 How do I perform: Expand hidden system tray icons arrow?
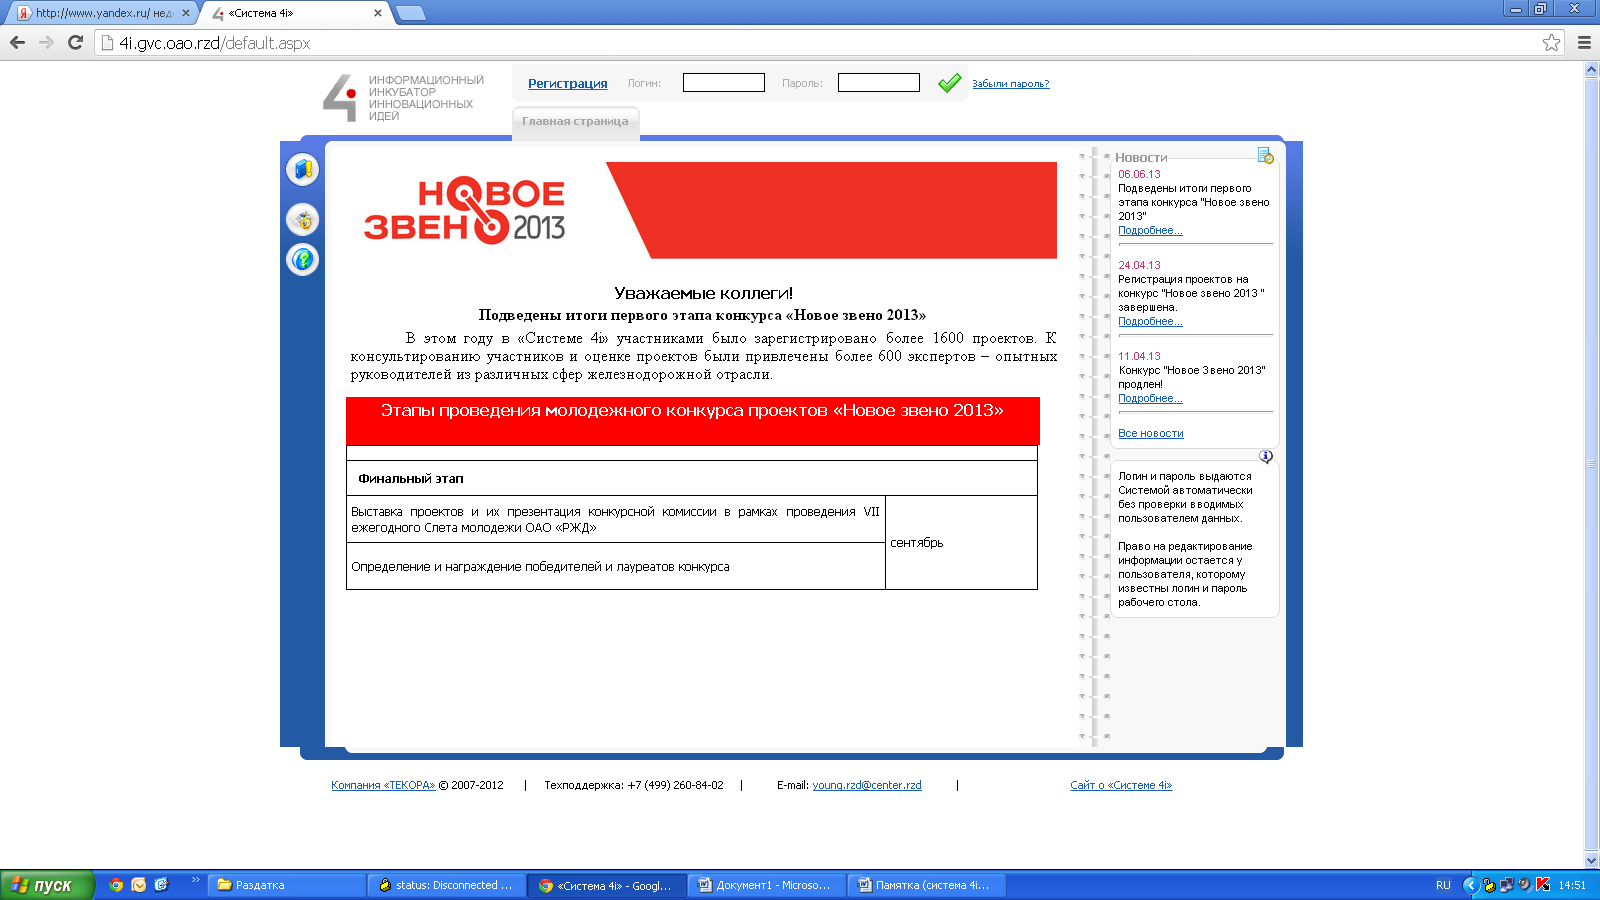pos(1469,885)
